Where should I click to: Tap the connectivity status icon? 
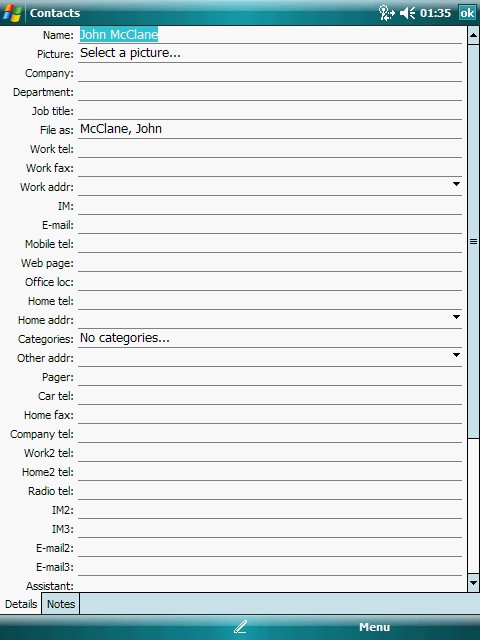point(386,13)
